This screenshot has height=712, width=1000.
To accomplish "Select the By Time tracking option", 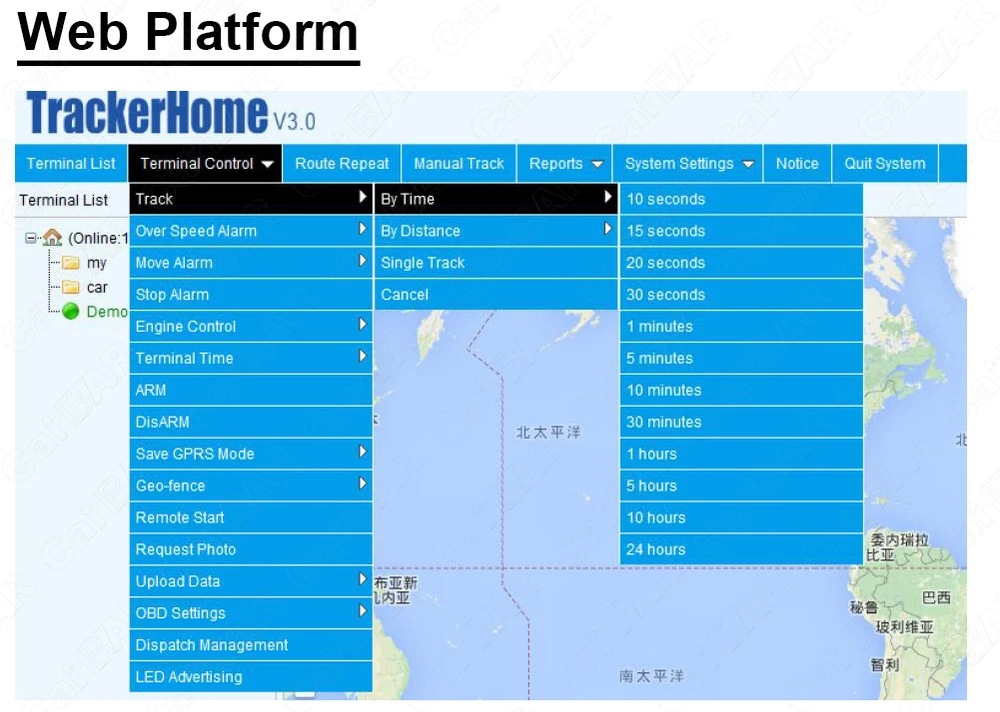I will (496, 199).
